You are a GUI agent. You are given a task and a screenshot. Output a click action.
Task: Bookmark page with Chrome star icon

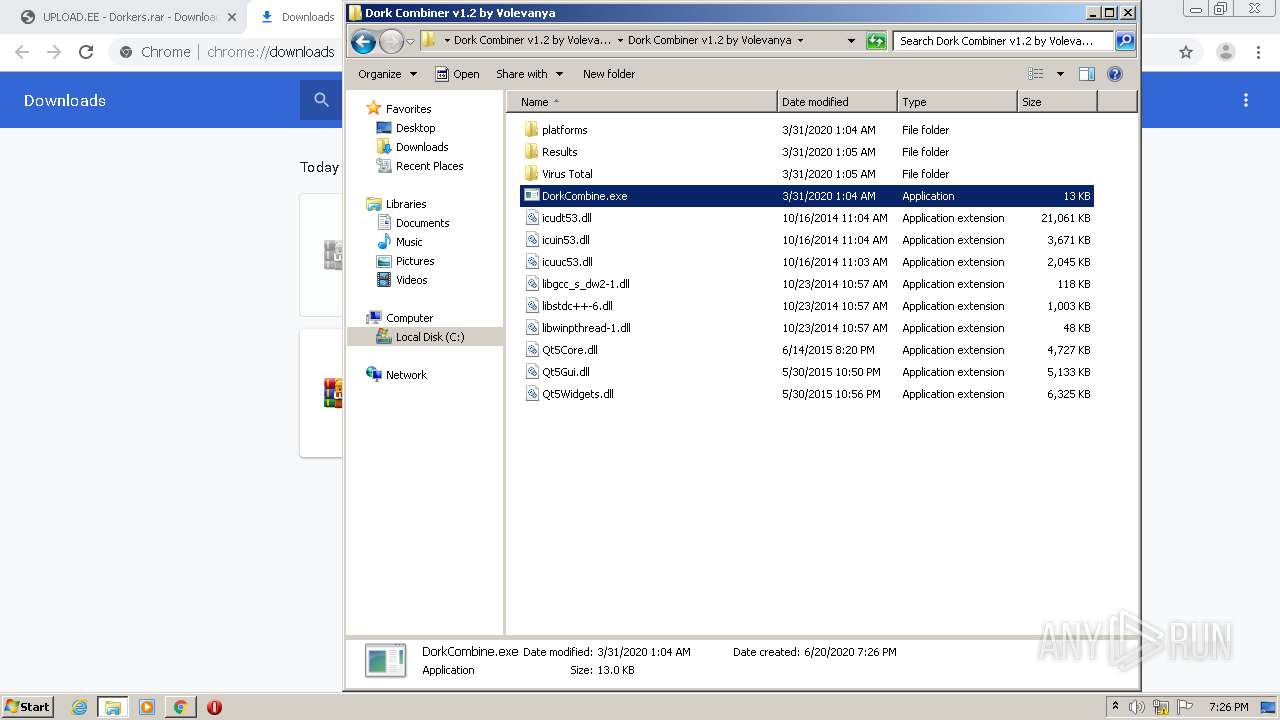[x=1186, y=52]
